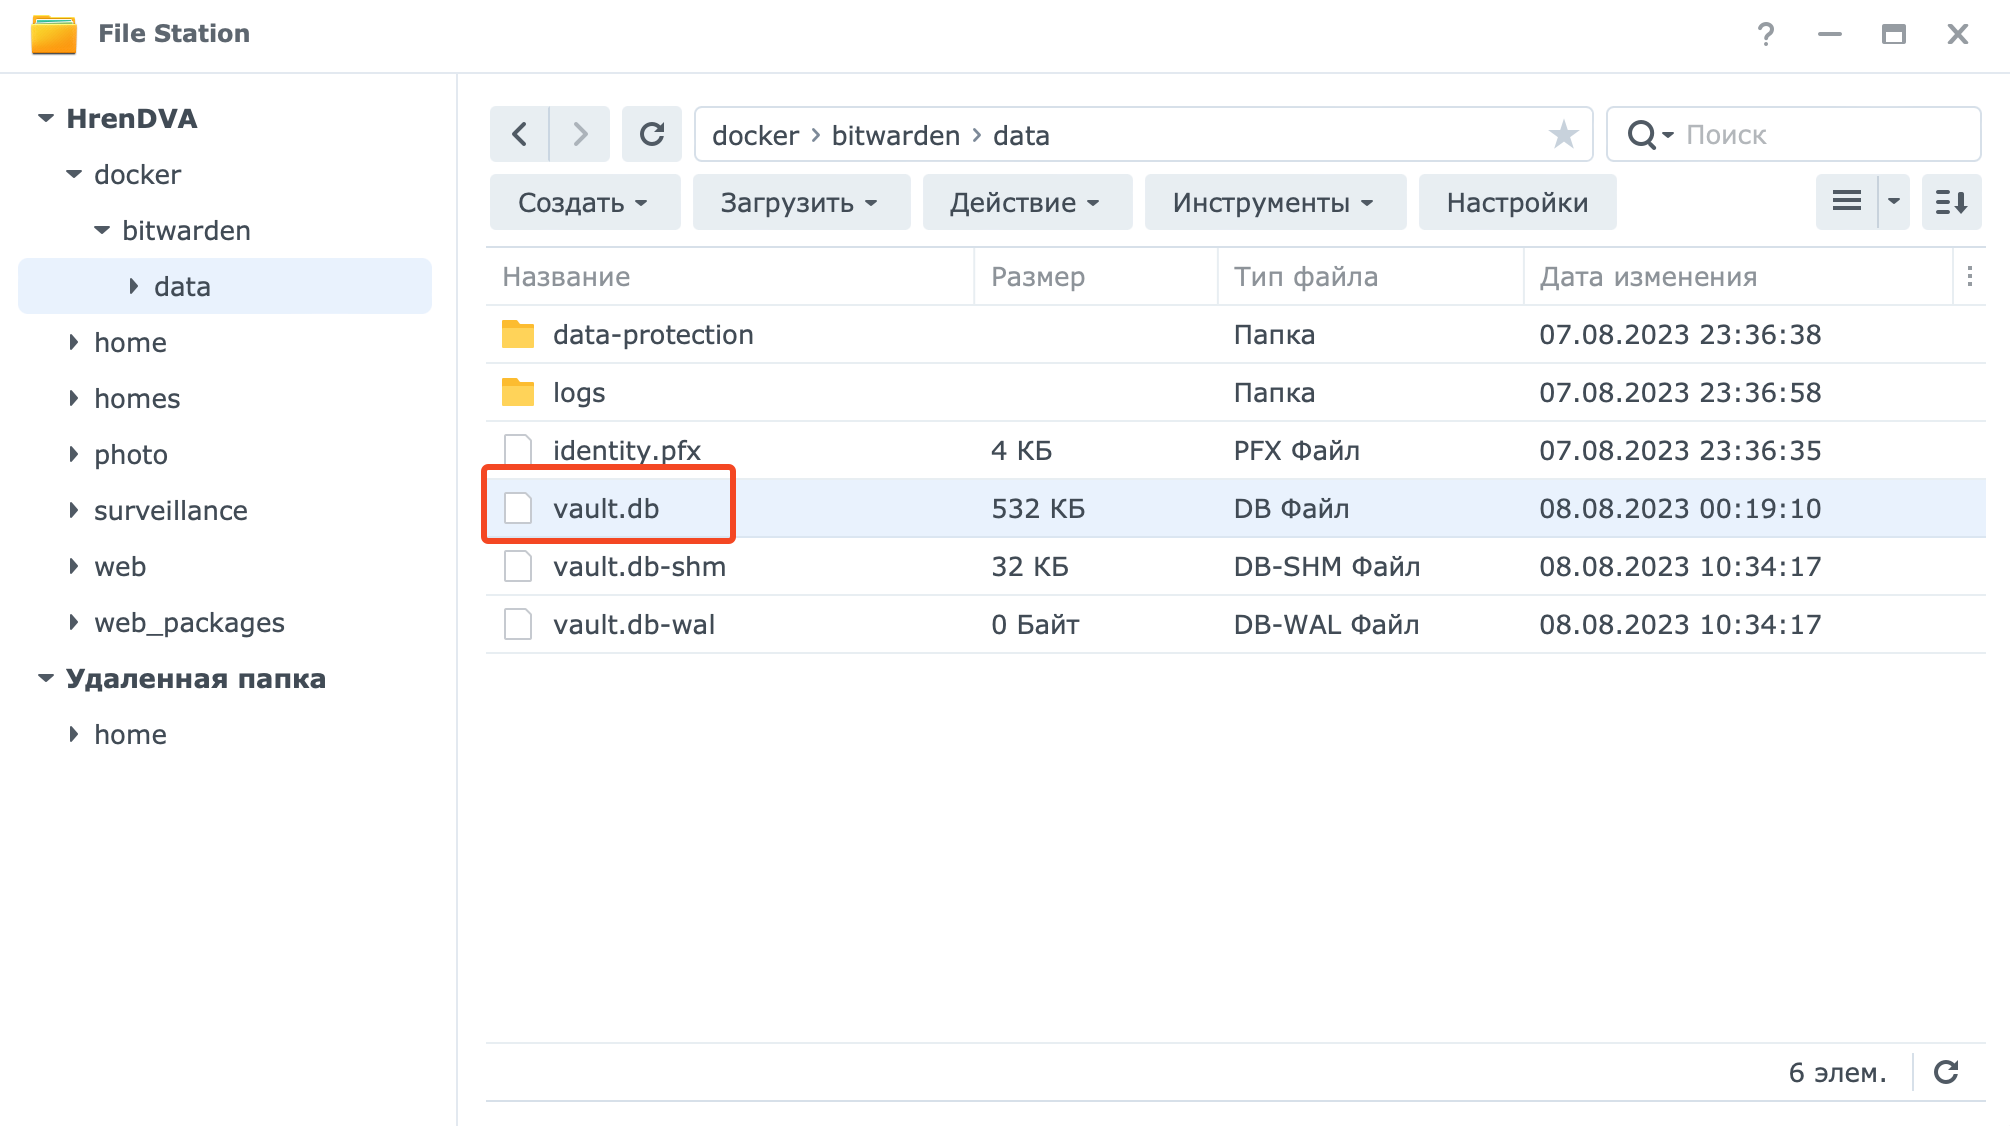The image size is (2010, 1126).
Task: Click the Настройки menu item
Action: click(x=1519, y=203)
